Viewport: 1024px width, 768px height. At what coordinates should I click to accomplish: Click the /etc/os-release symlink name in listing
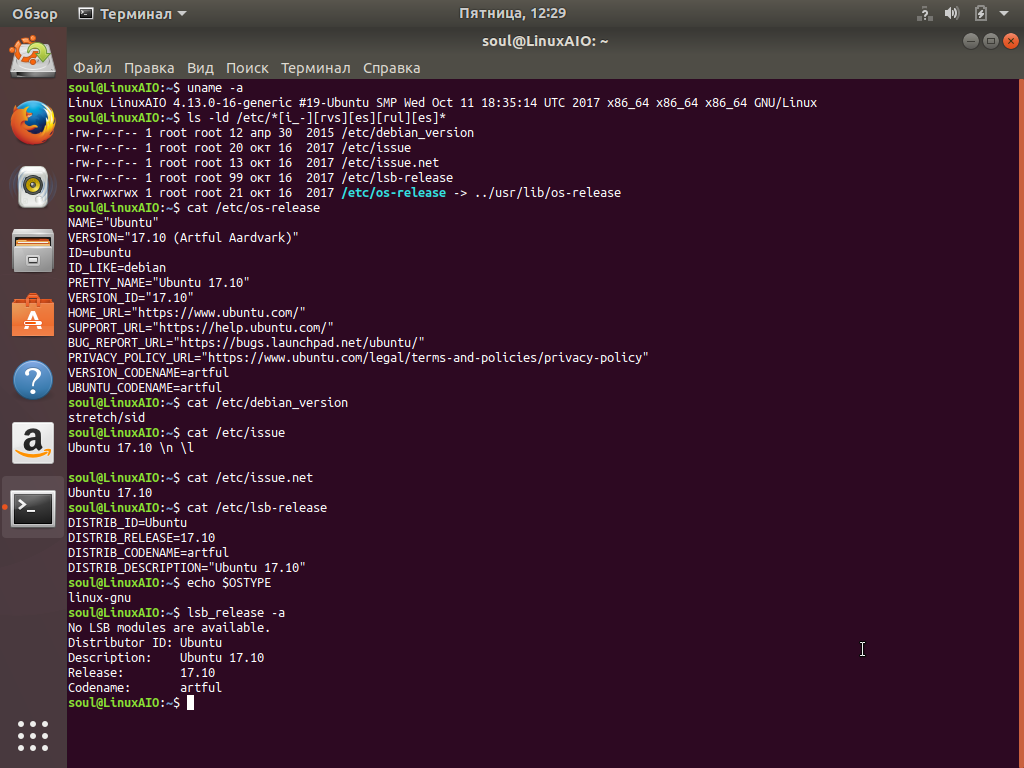394,193
